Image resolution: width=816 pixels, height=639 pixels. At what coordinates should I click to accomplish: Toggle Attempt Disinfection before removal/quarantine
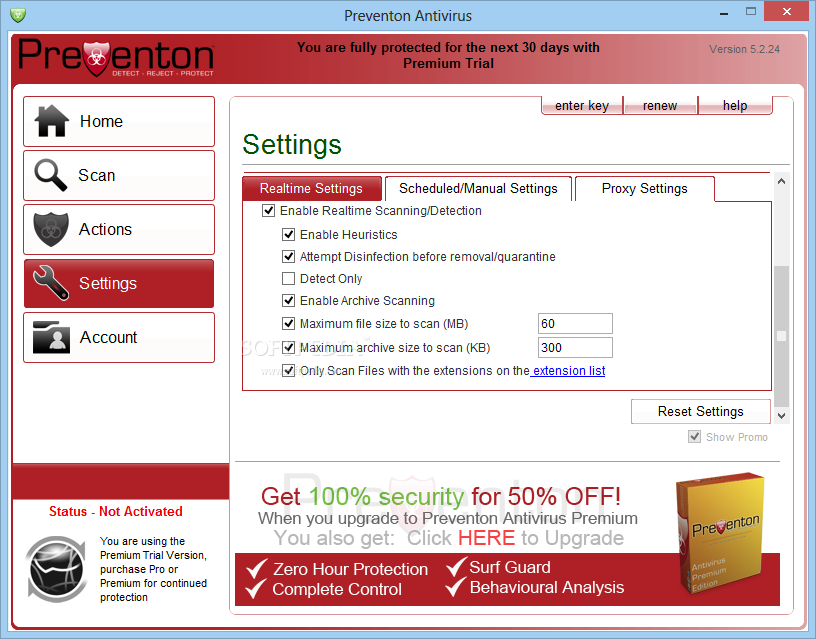[288, 257]
